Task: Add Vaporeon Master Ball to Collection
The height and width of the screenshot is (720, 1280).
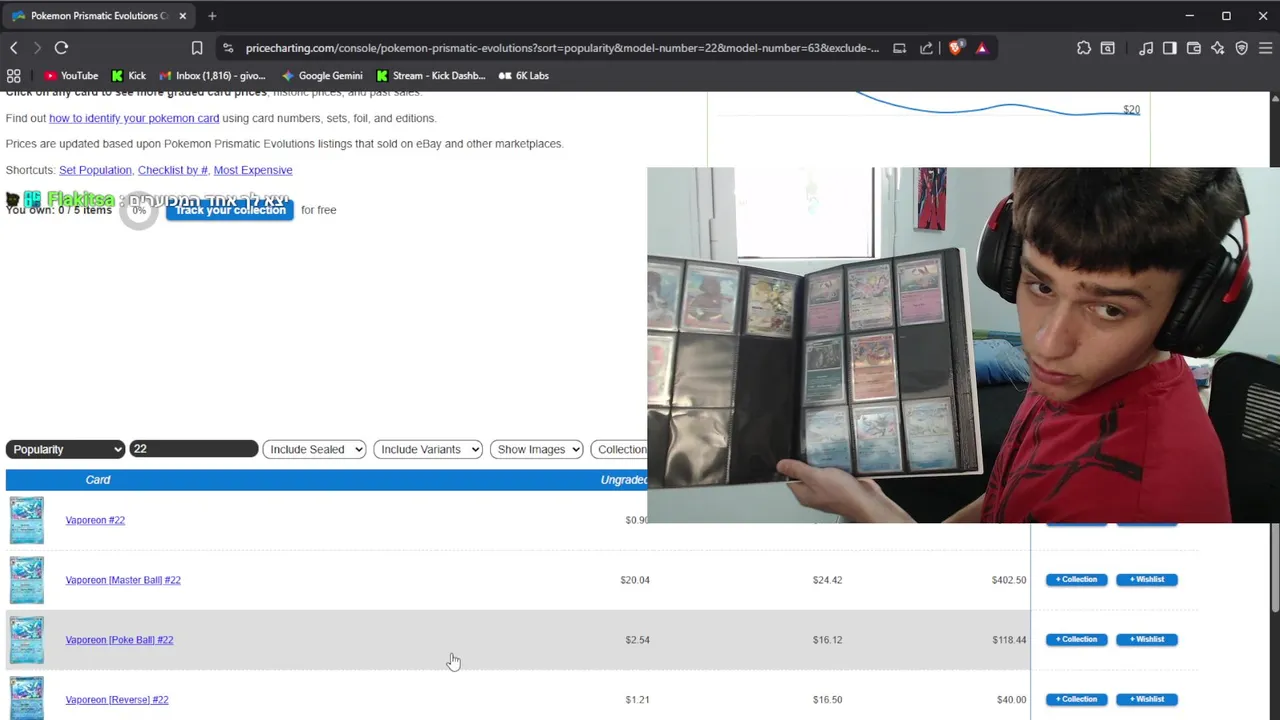Action: pyautogui.click(x=1077, y=580)
